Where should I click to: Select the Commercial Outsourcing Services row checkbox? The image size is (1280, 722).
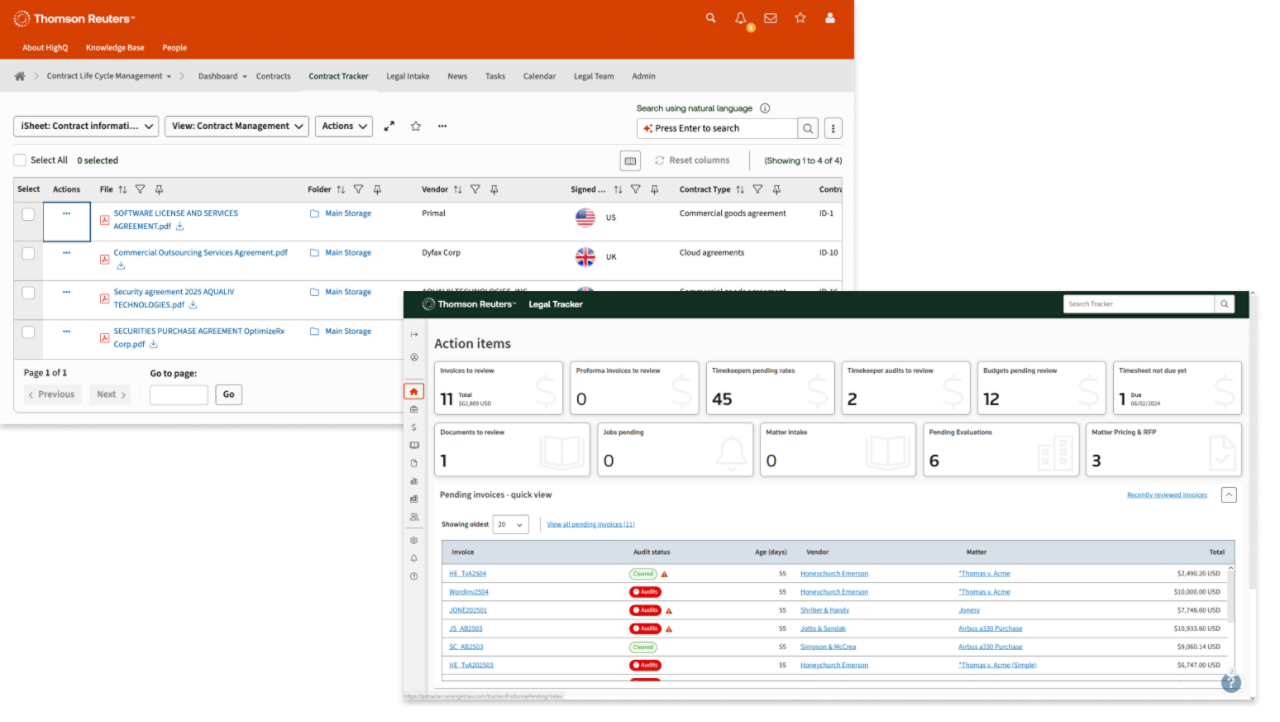coord(28,254)
